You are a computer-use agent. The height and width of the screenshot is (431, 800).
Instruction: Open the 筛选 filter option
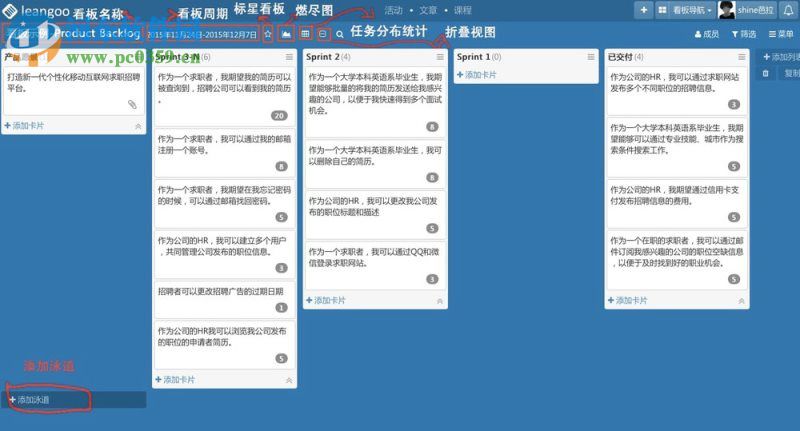[744, 34]
